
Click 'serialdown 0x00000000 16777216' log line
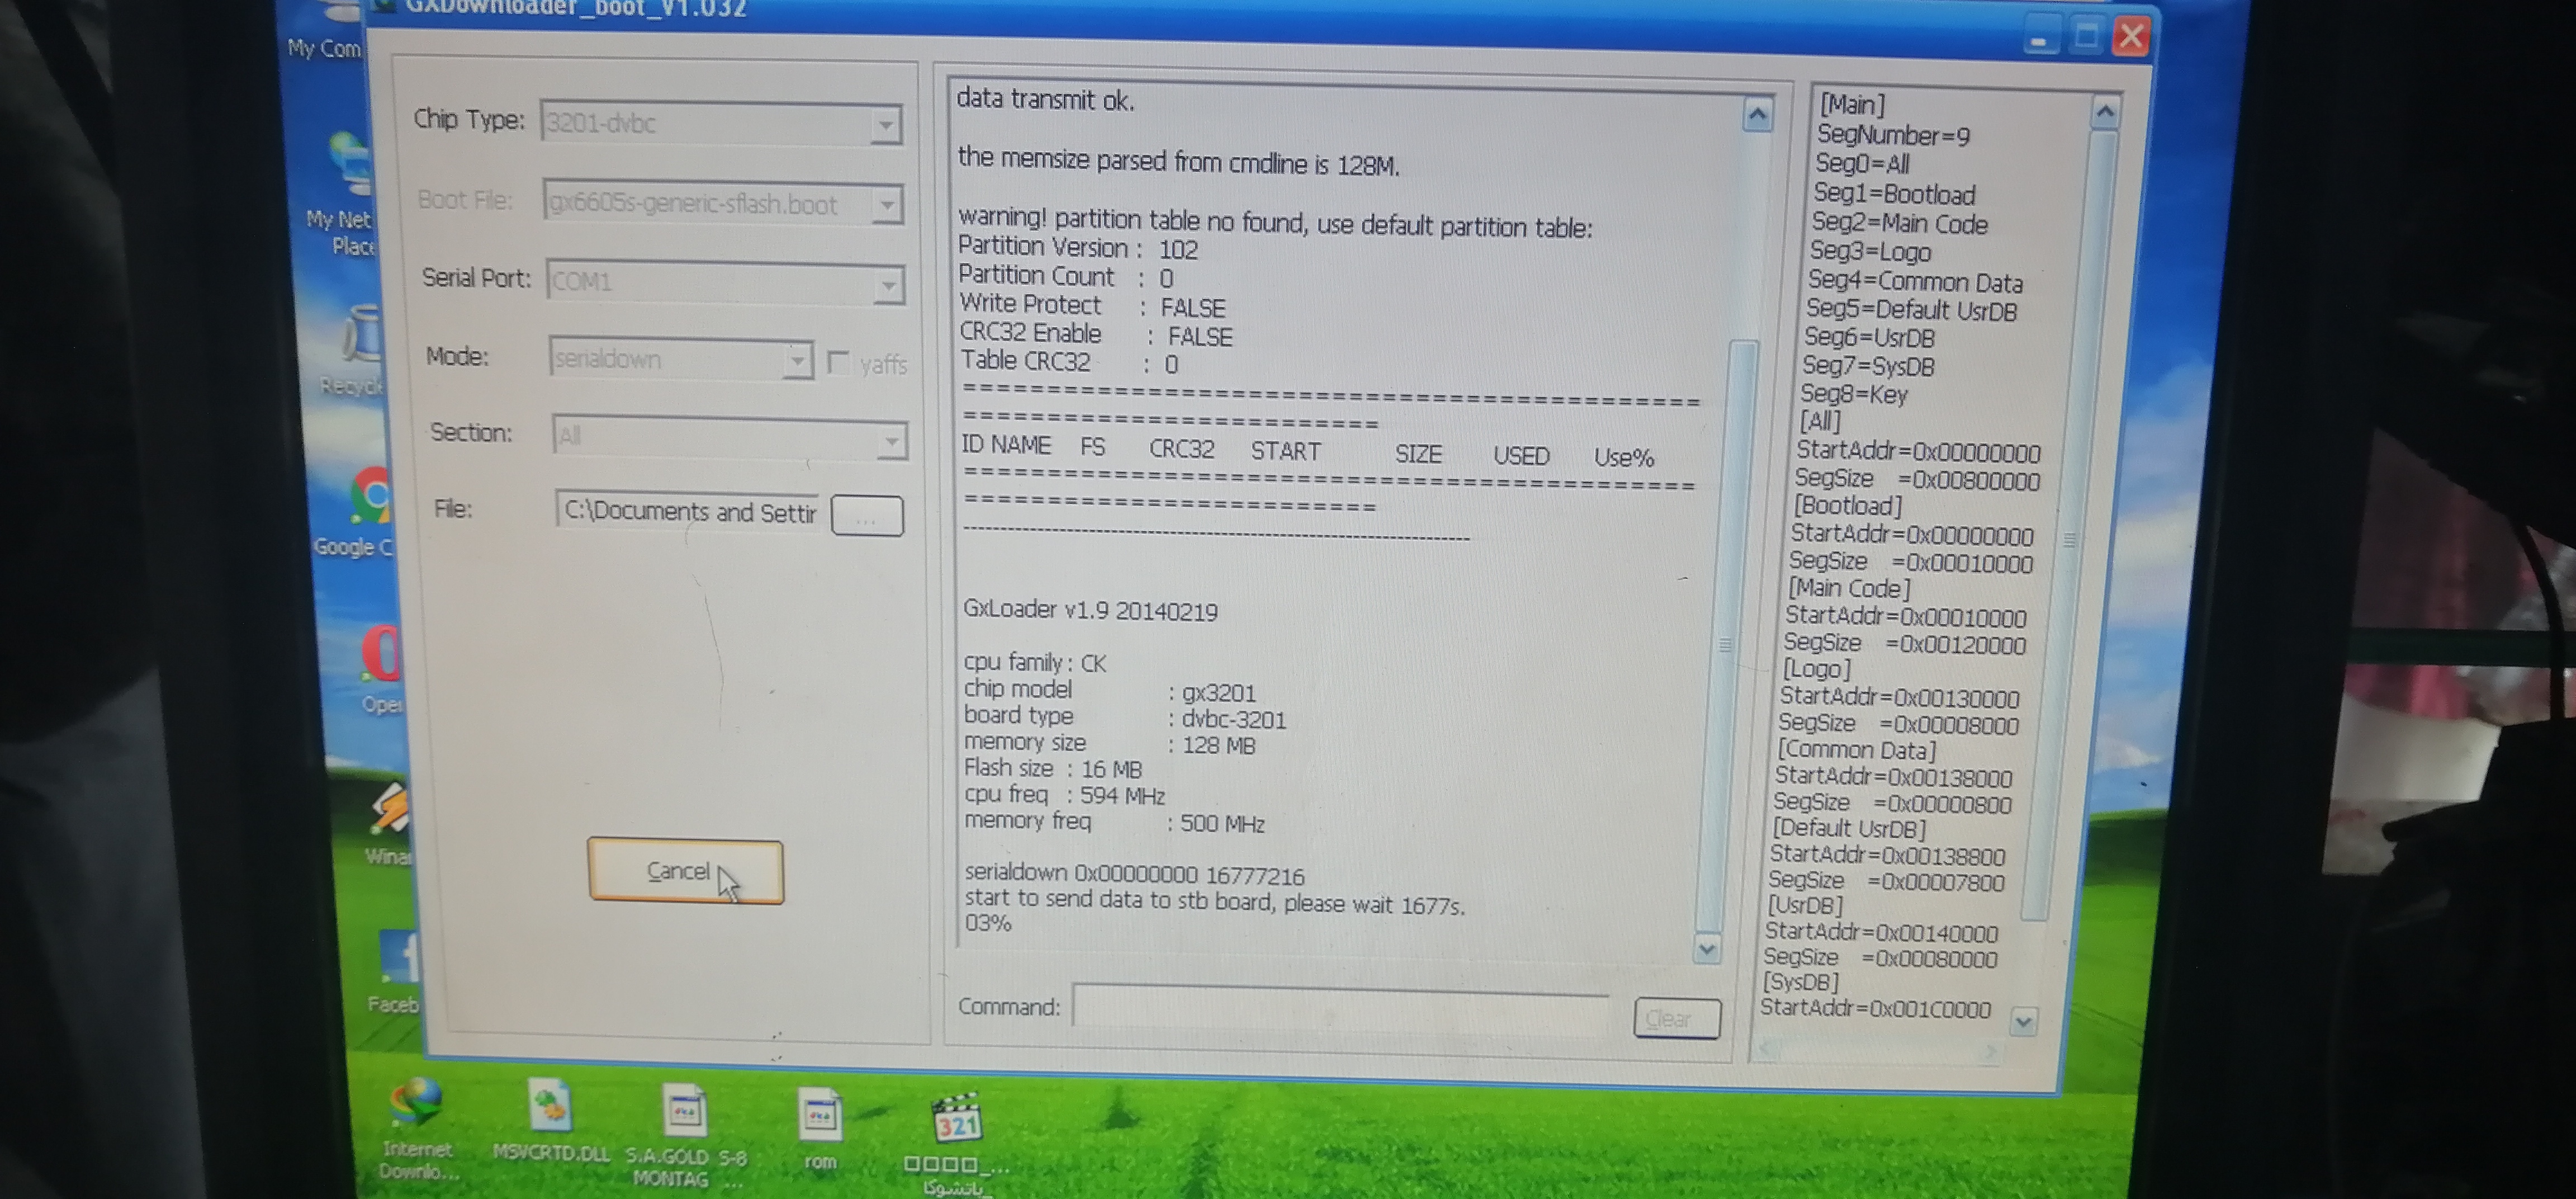pyautogui.click(x=1134, y=875)
